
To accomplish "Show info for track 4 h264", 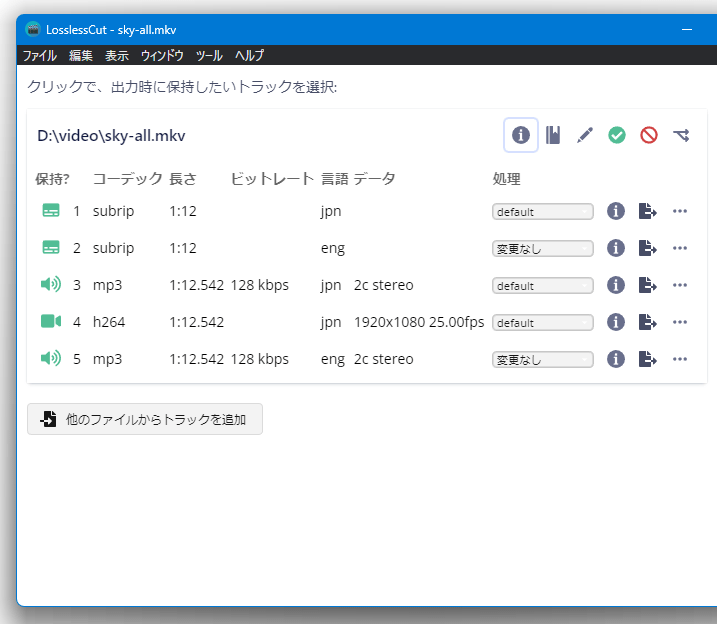I will coord(616,322).
